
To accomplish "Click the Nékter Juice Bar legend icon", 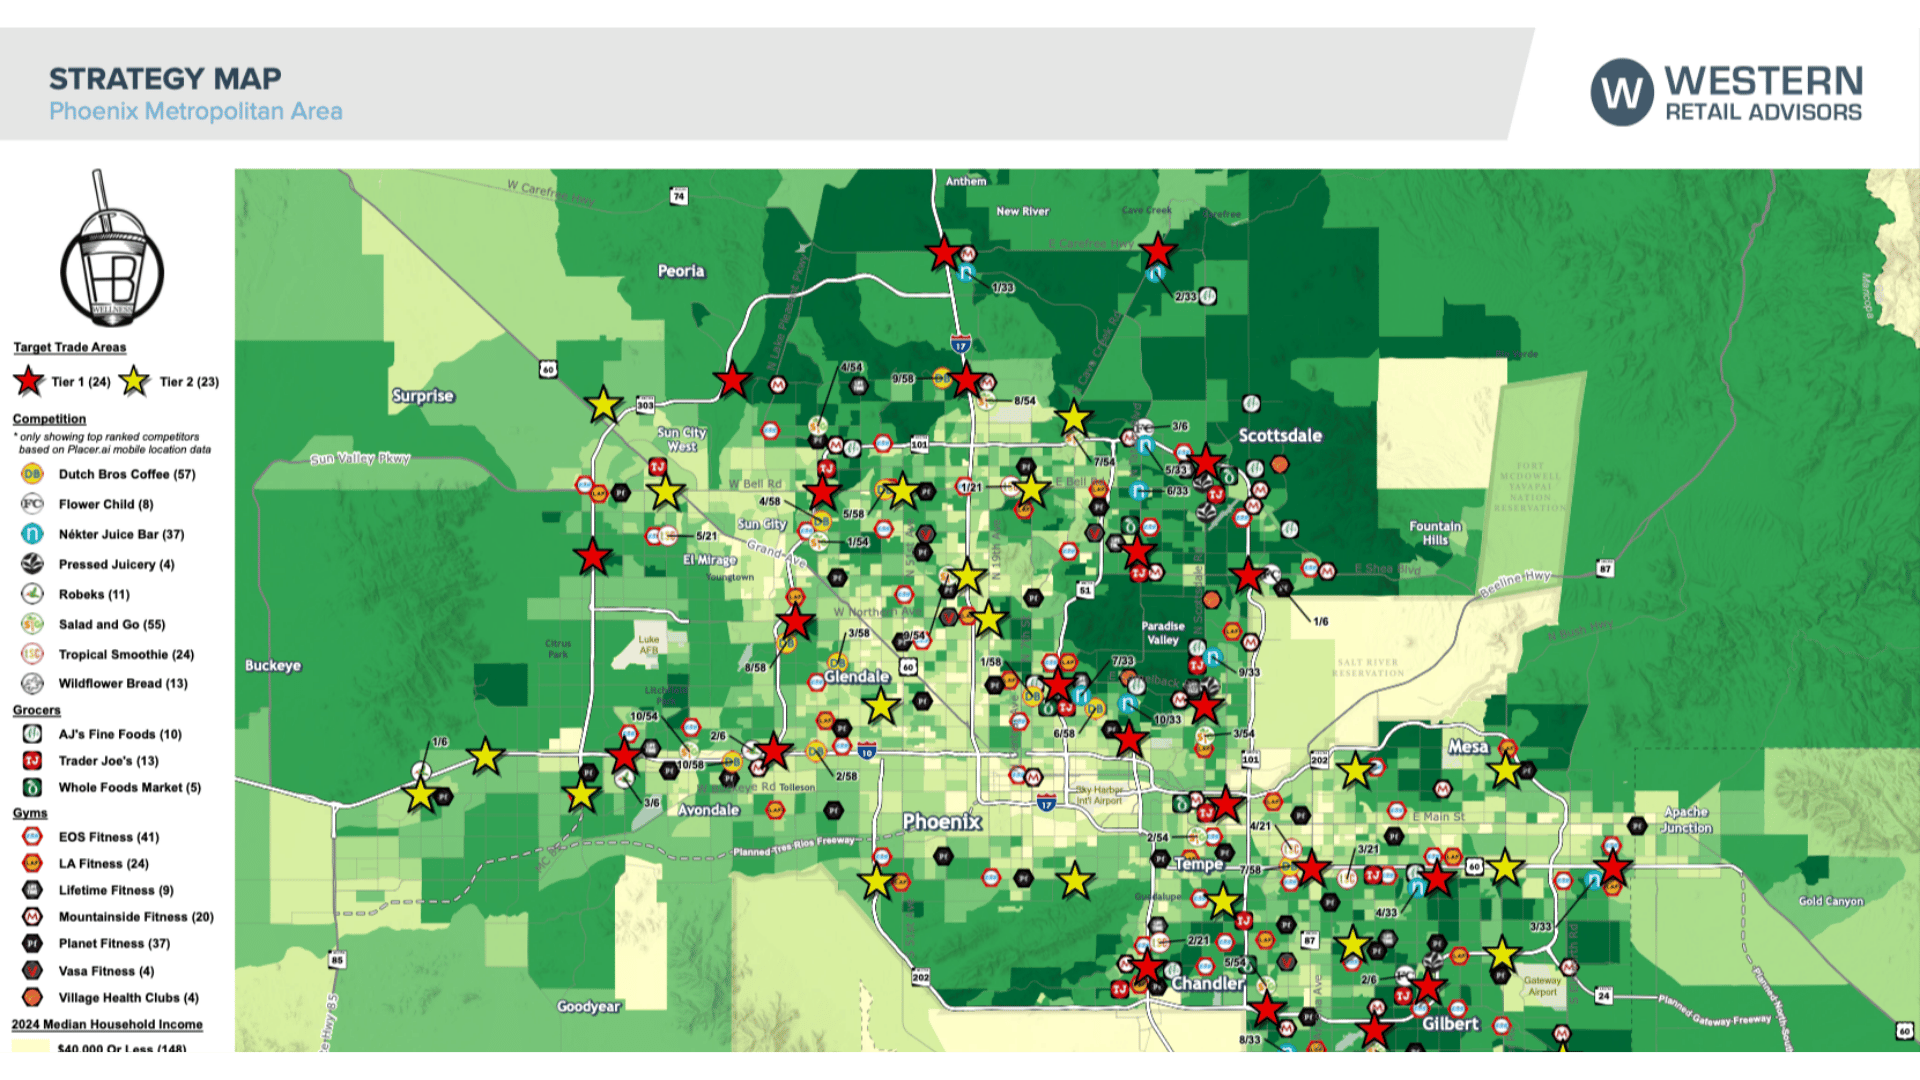I will 32,534.
